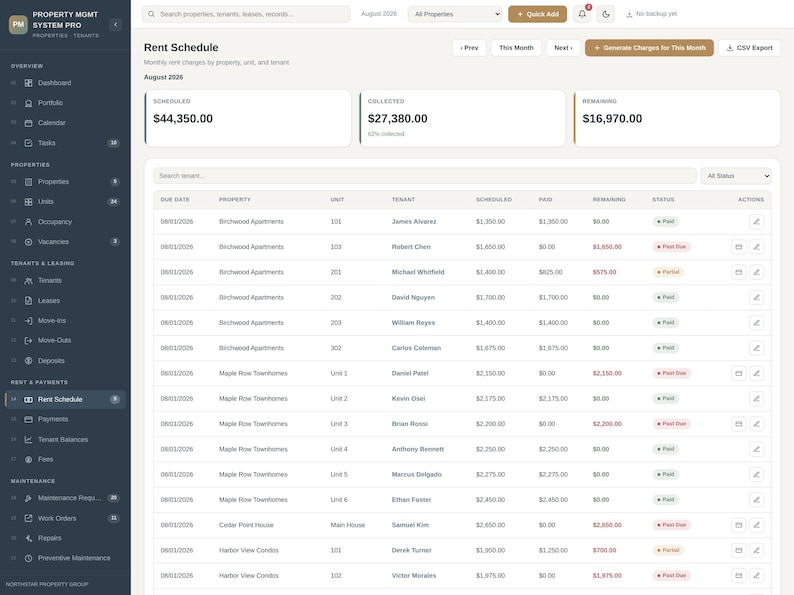Screen dimensions: 794x595
Task: Record payment for Daniel Patel row
Action: click(x=739, y=373)
